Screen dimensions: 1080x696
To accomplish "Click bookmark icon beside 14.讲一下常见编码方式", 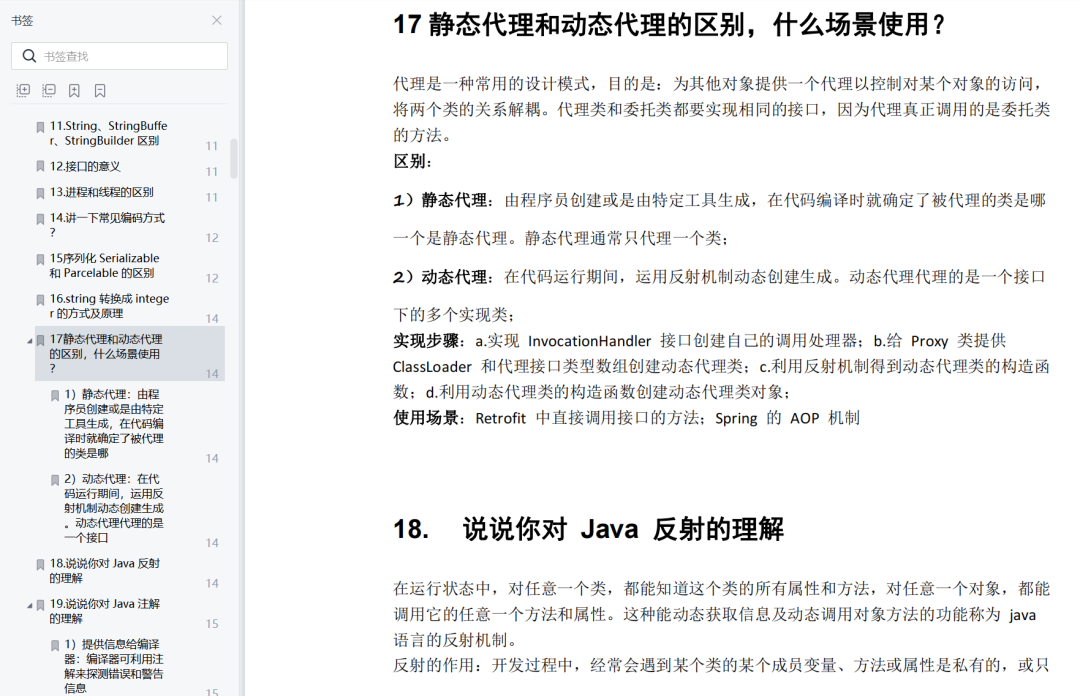I will 40,219.
